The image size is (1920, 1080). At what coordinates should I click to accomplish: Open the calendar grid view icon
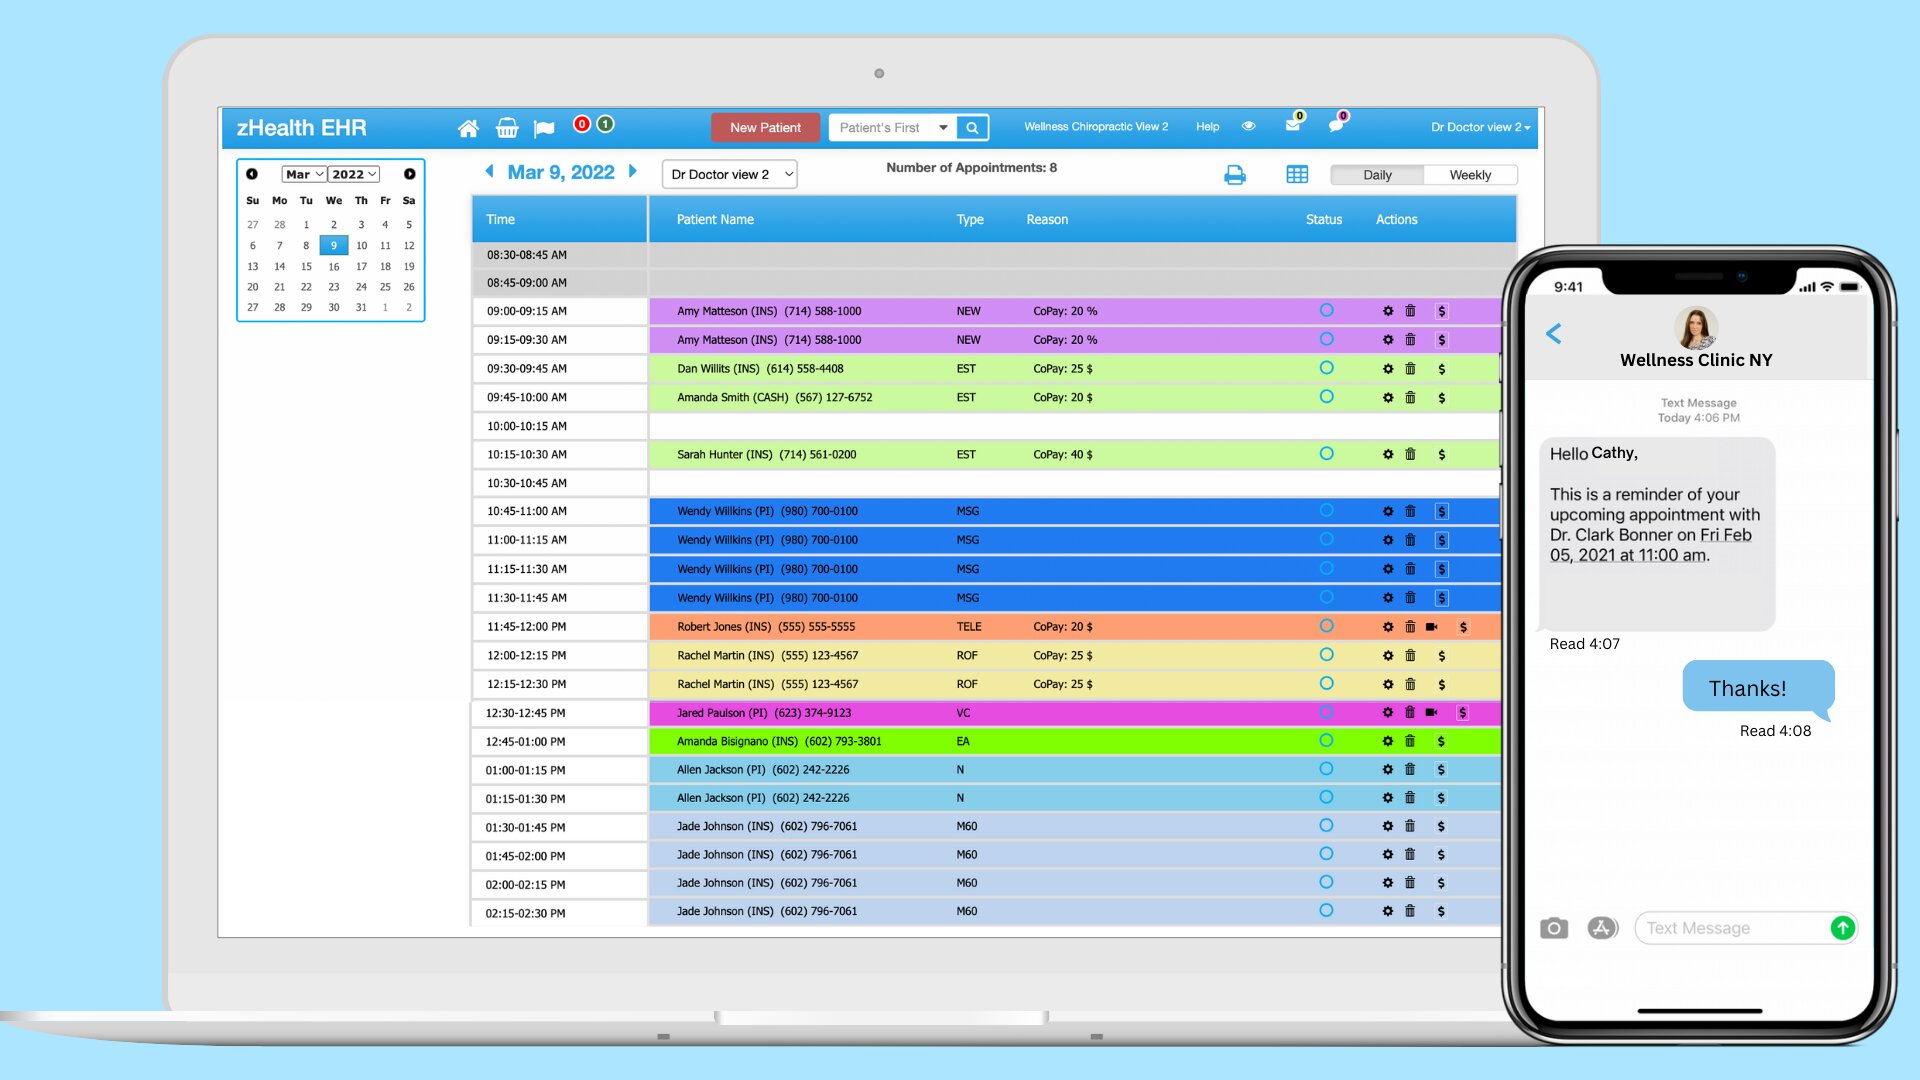(x=1297, y=175)
